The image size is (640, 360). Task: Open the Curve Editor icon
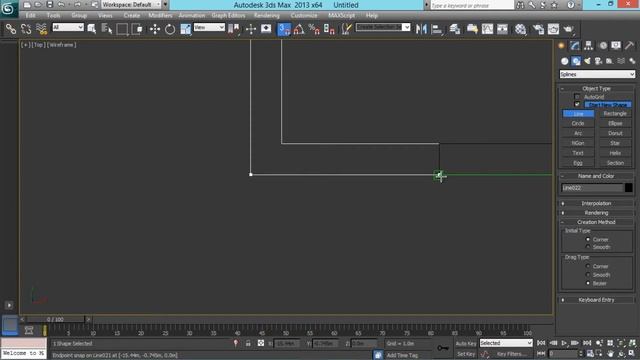point(487,29)
